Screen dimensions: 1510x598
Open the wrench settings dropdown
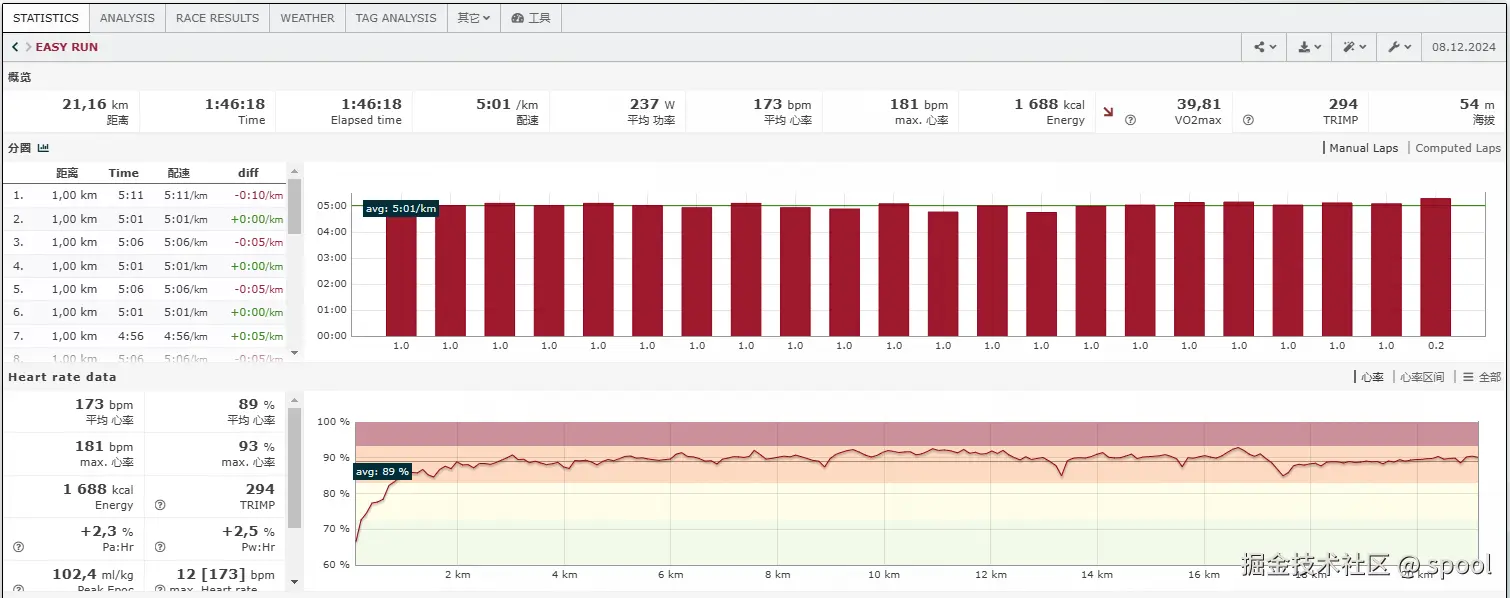pos(1398,47)
